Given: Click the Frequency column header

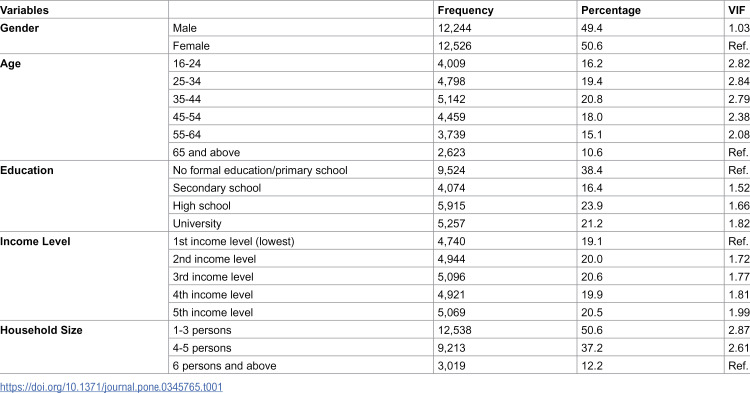Looking at the screenshot, I should point(465,10).
